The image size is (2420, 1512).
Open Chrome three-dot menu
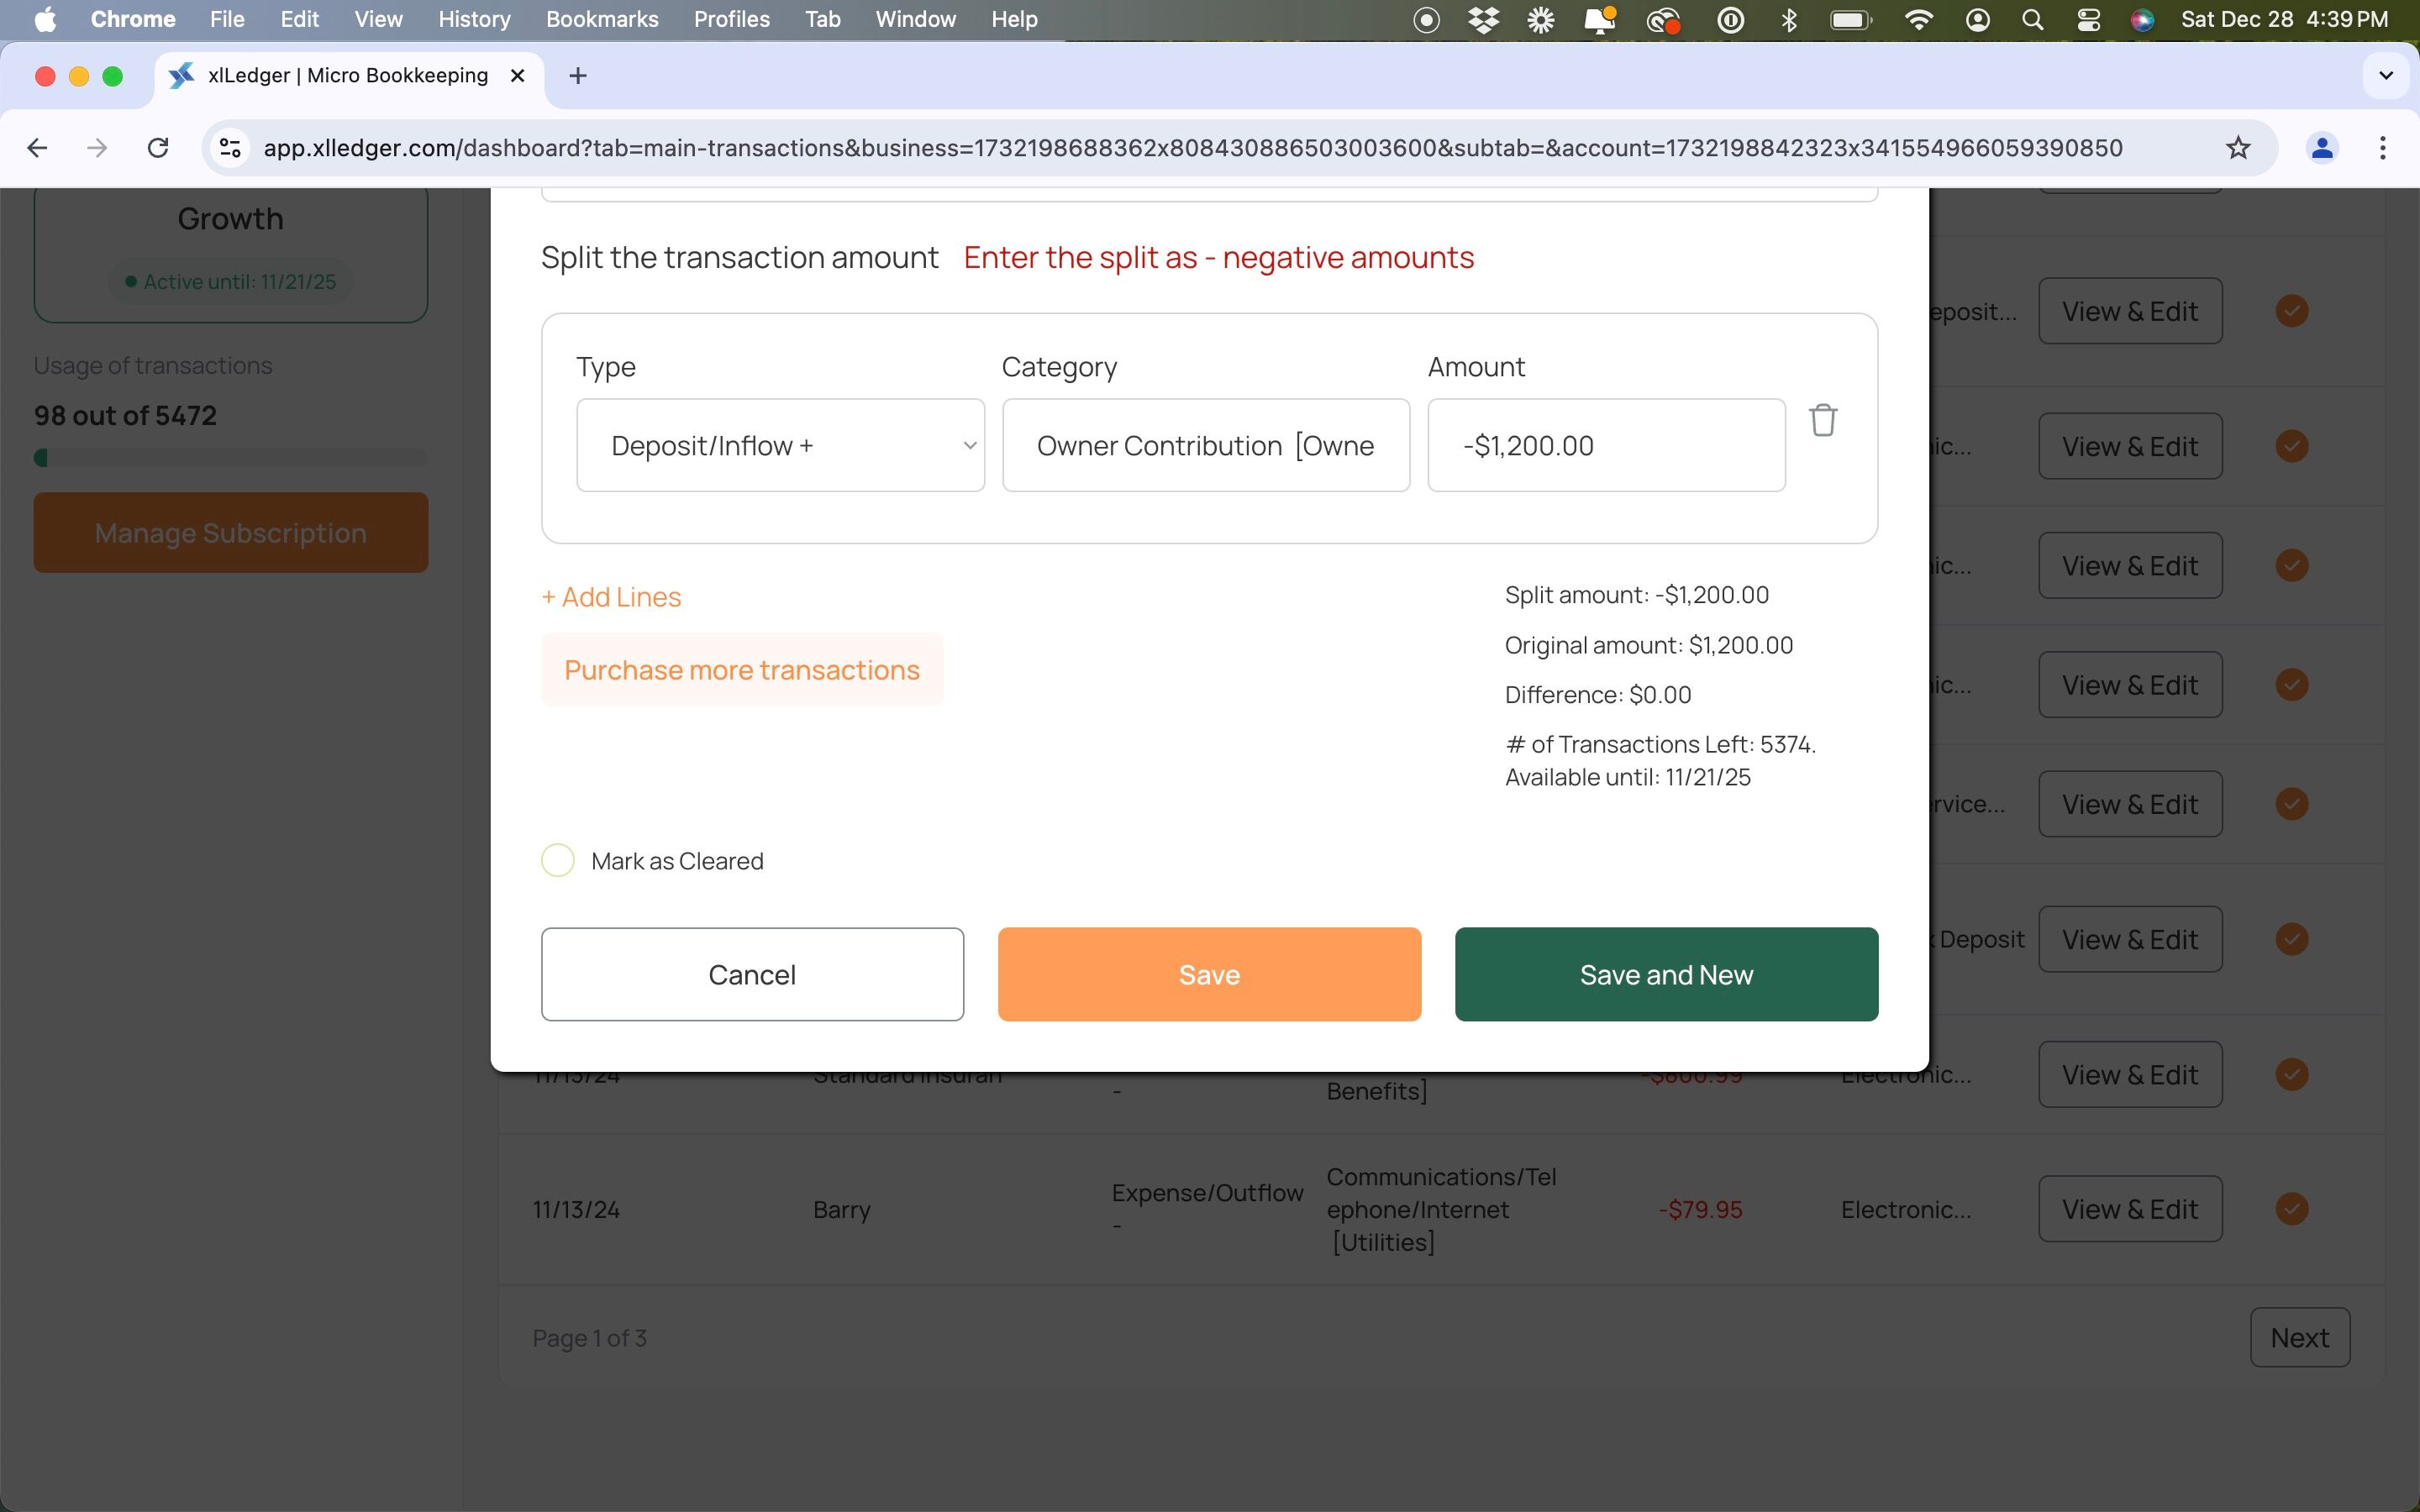point(2383,148)
